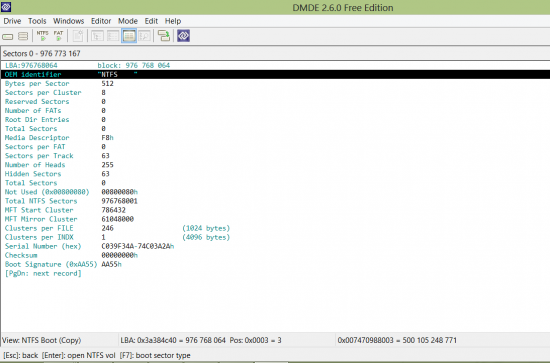Image resolution: width=550 pixels, height=363 pixels.
Task: Click the Select Drive toolbar icon
Action: [8, 36]
